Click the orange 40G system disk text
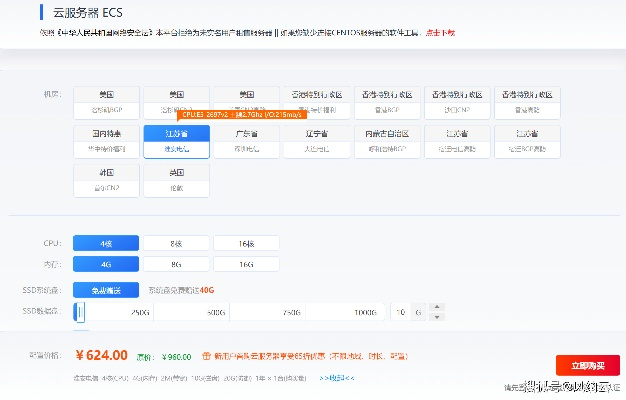 click(207, 290)
